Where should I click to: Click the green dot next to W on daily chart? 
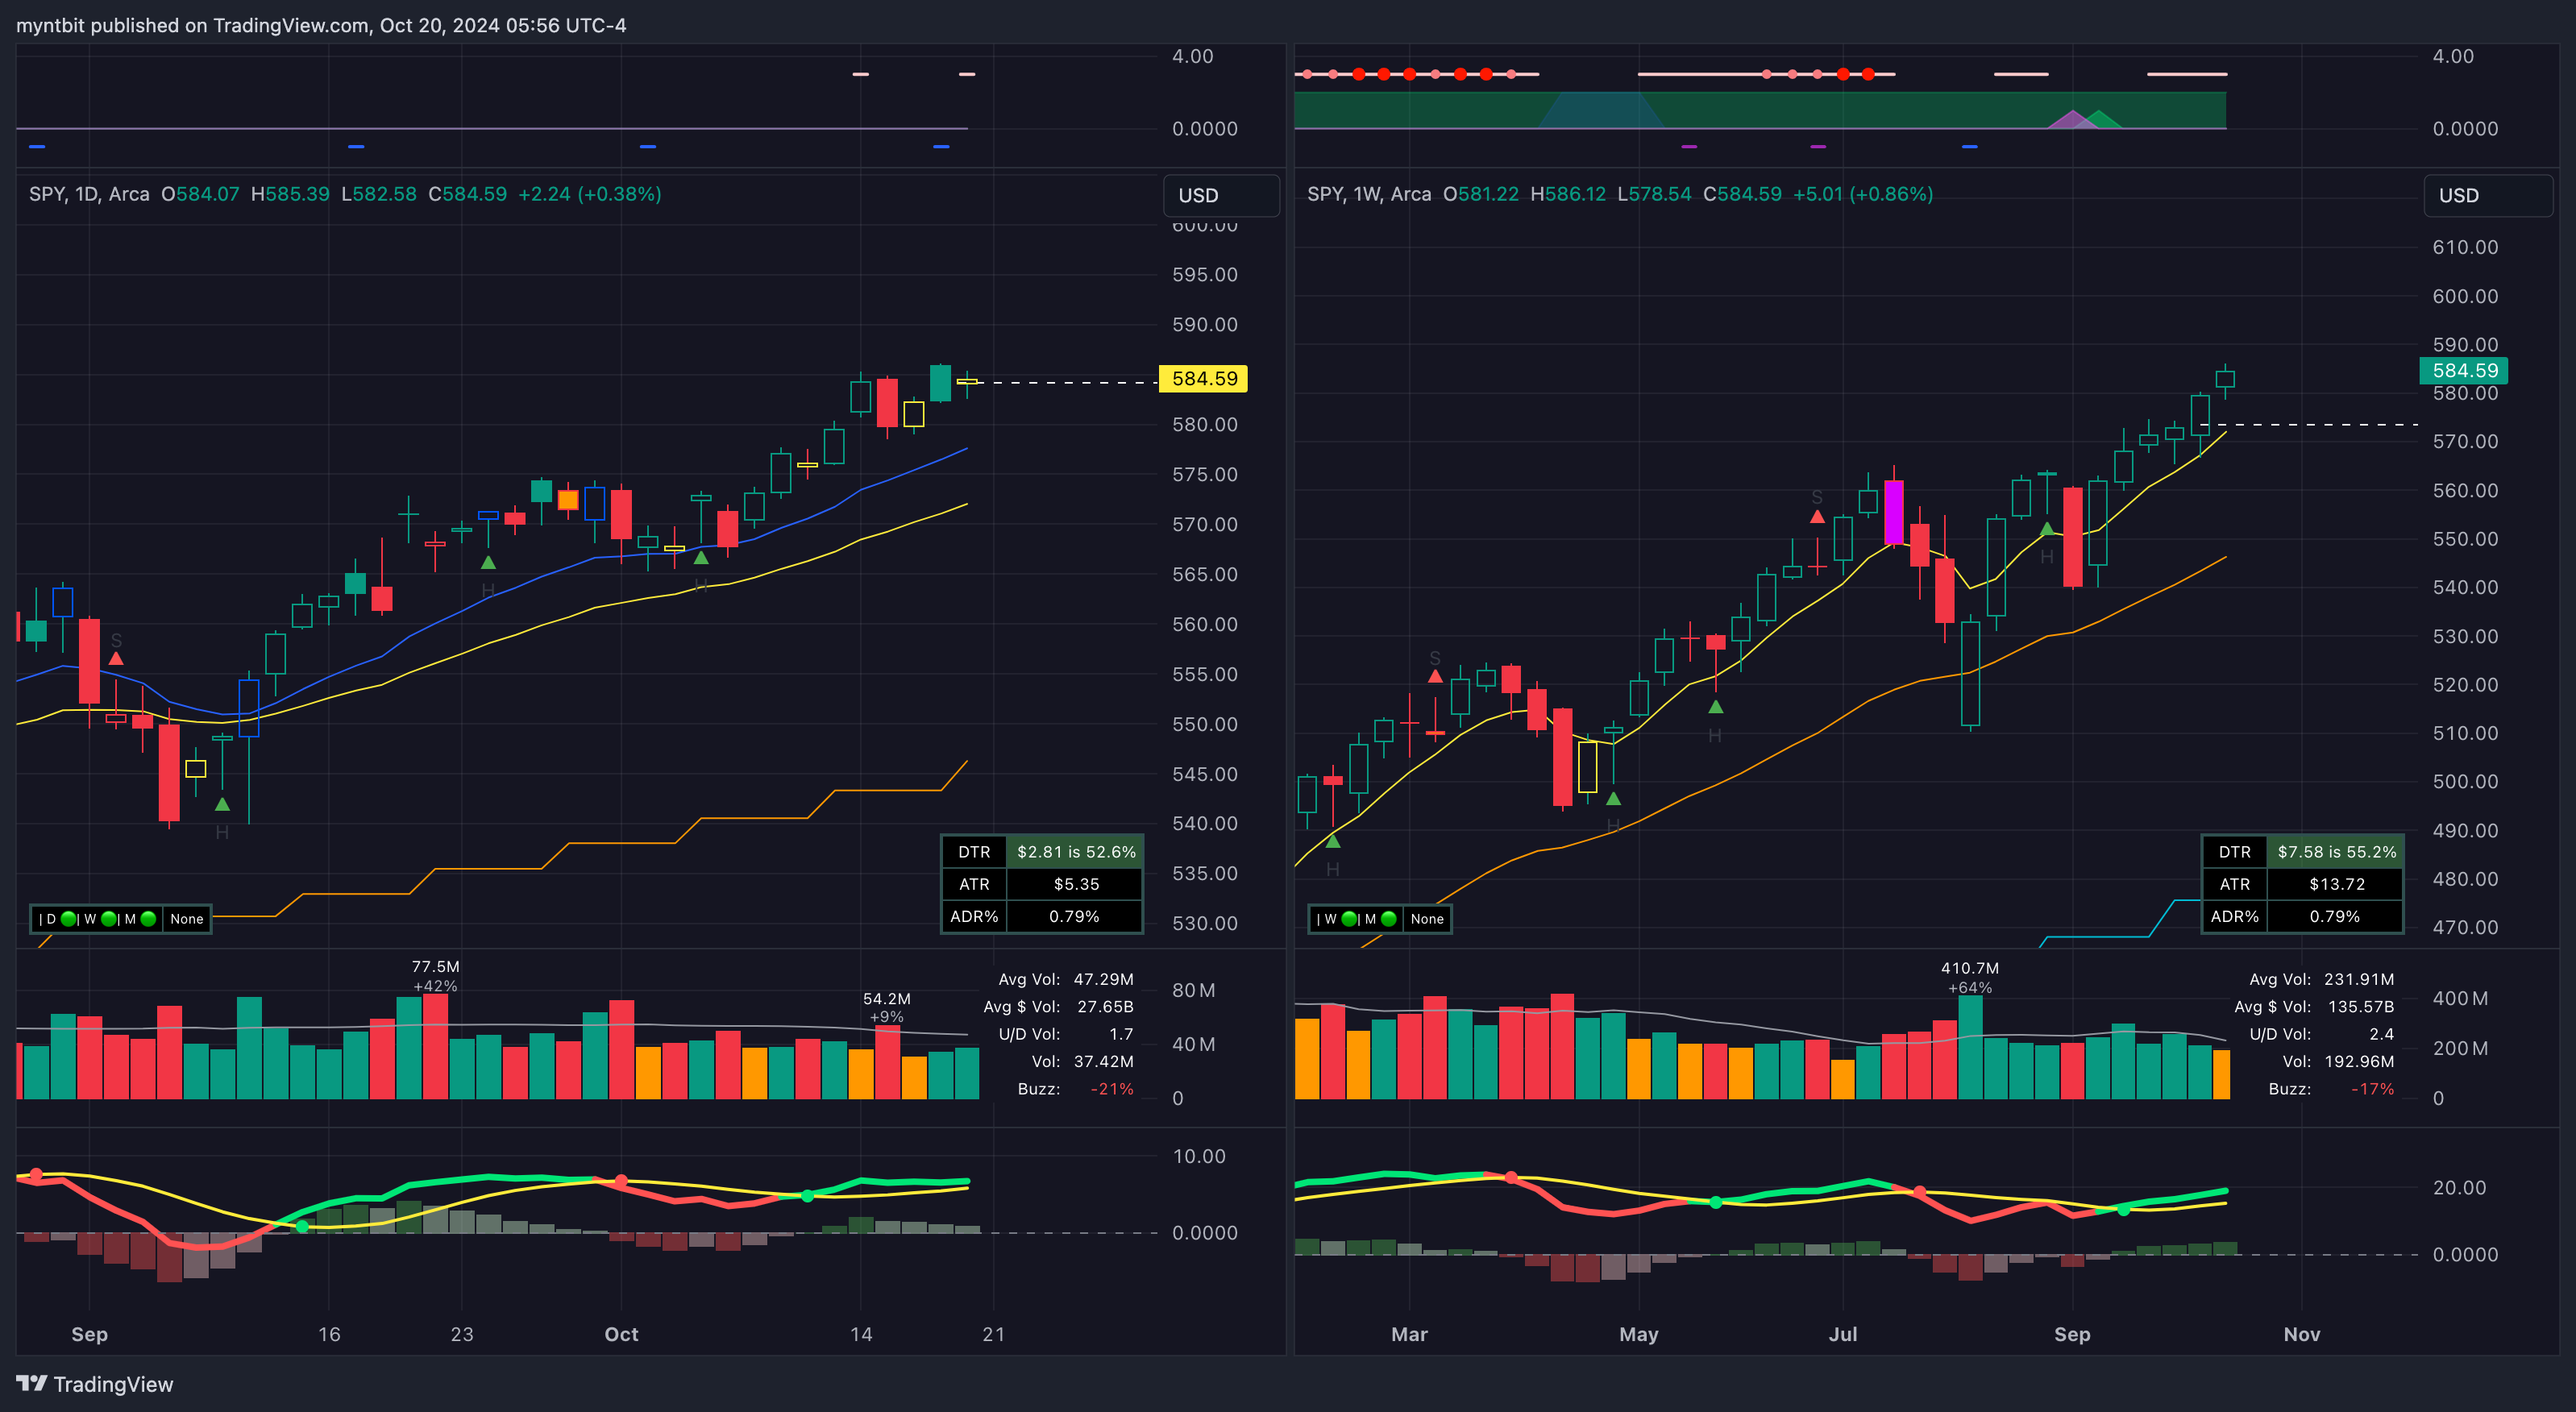coord(109,919)
